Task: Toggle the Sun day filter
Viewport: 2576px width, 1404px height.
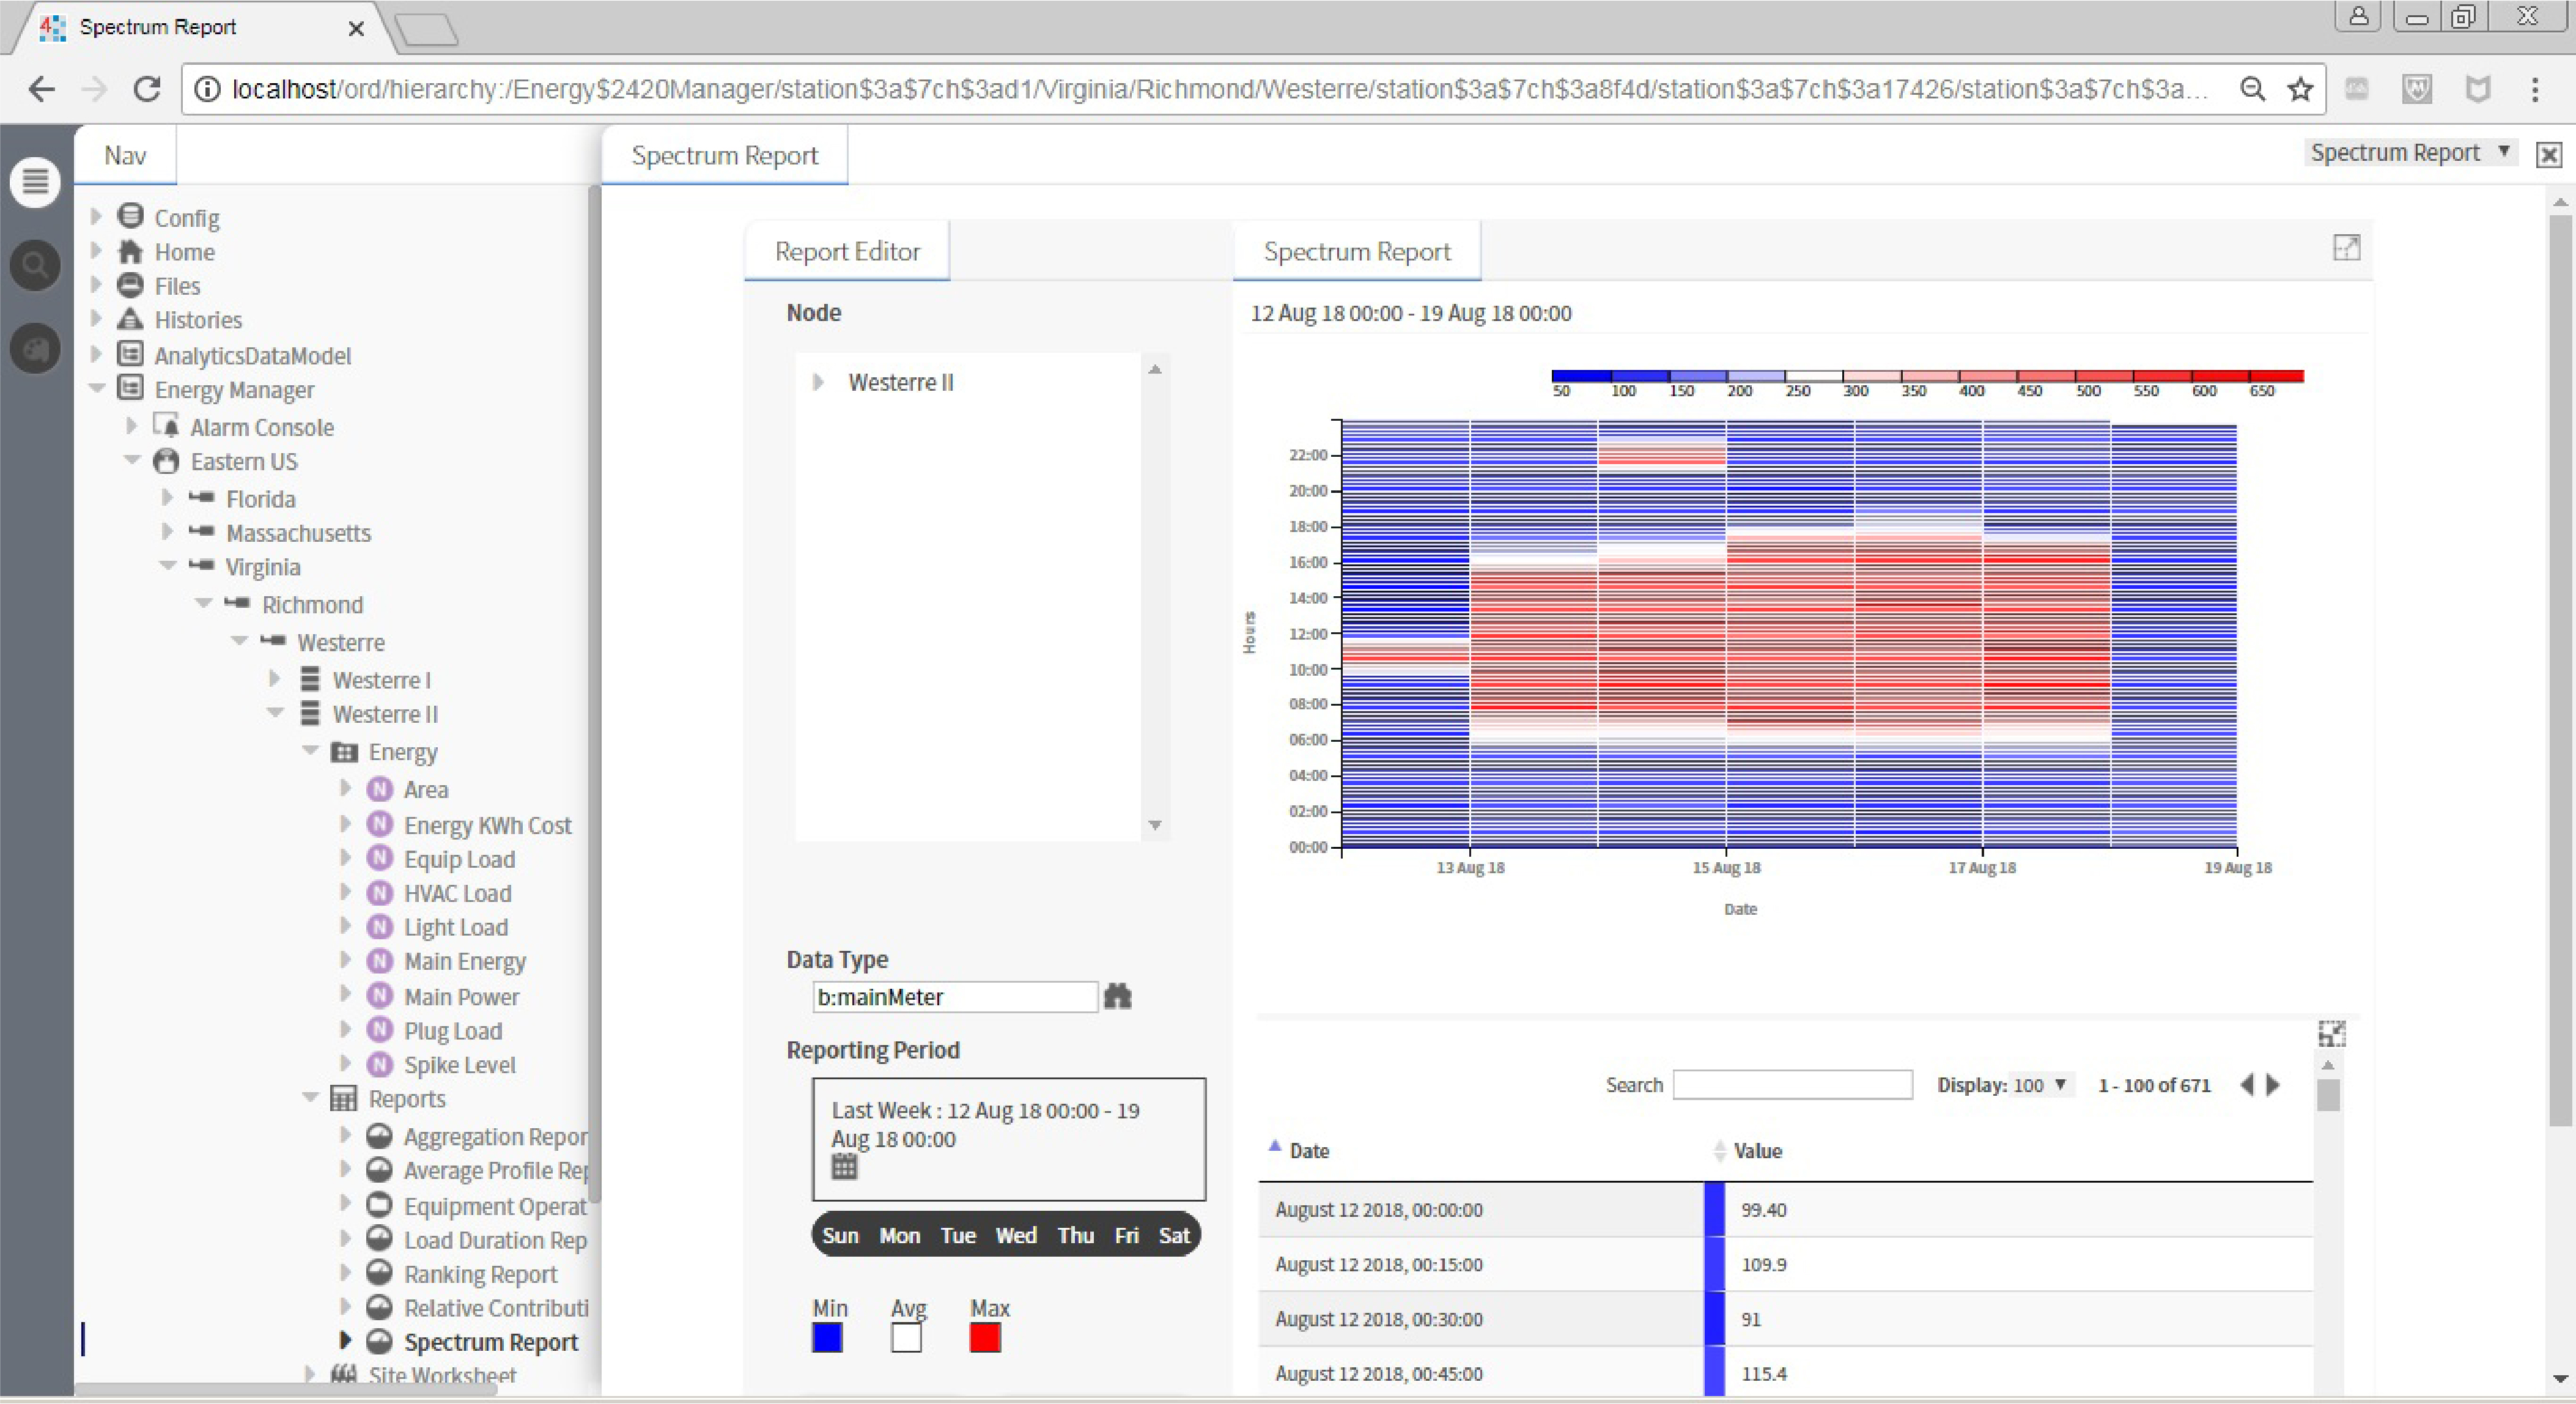Action: click(840, 1235)
